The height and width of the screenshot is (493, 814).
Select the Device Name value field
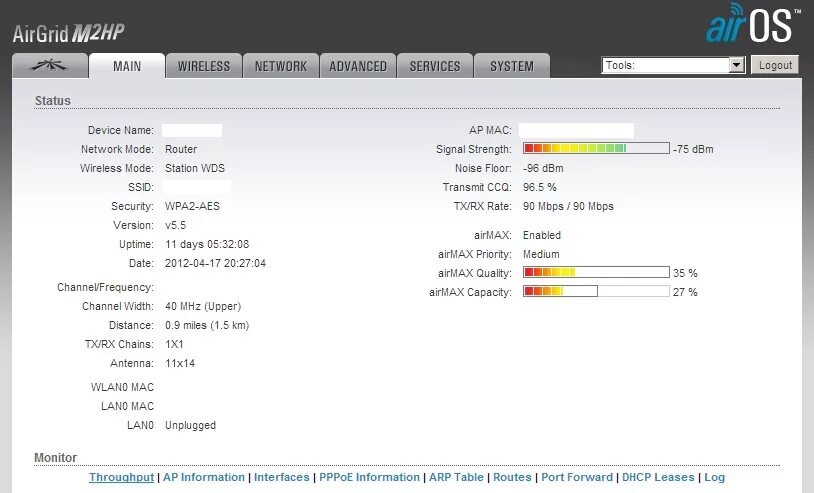click(x=192, y=130)
